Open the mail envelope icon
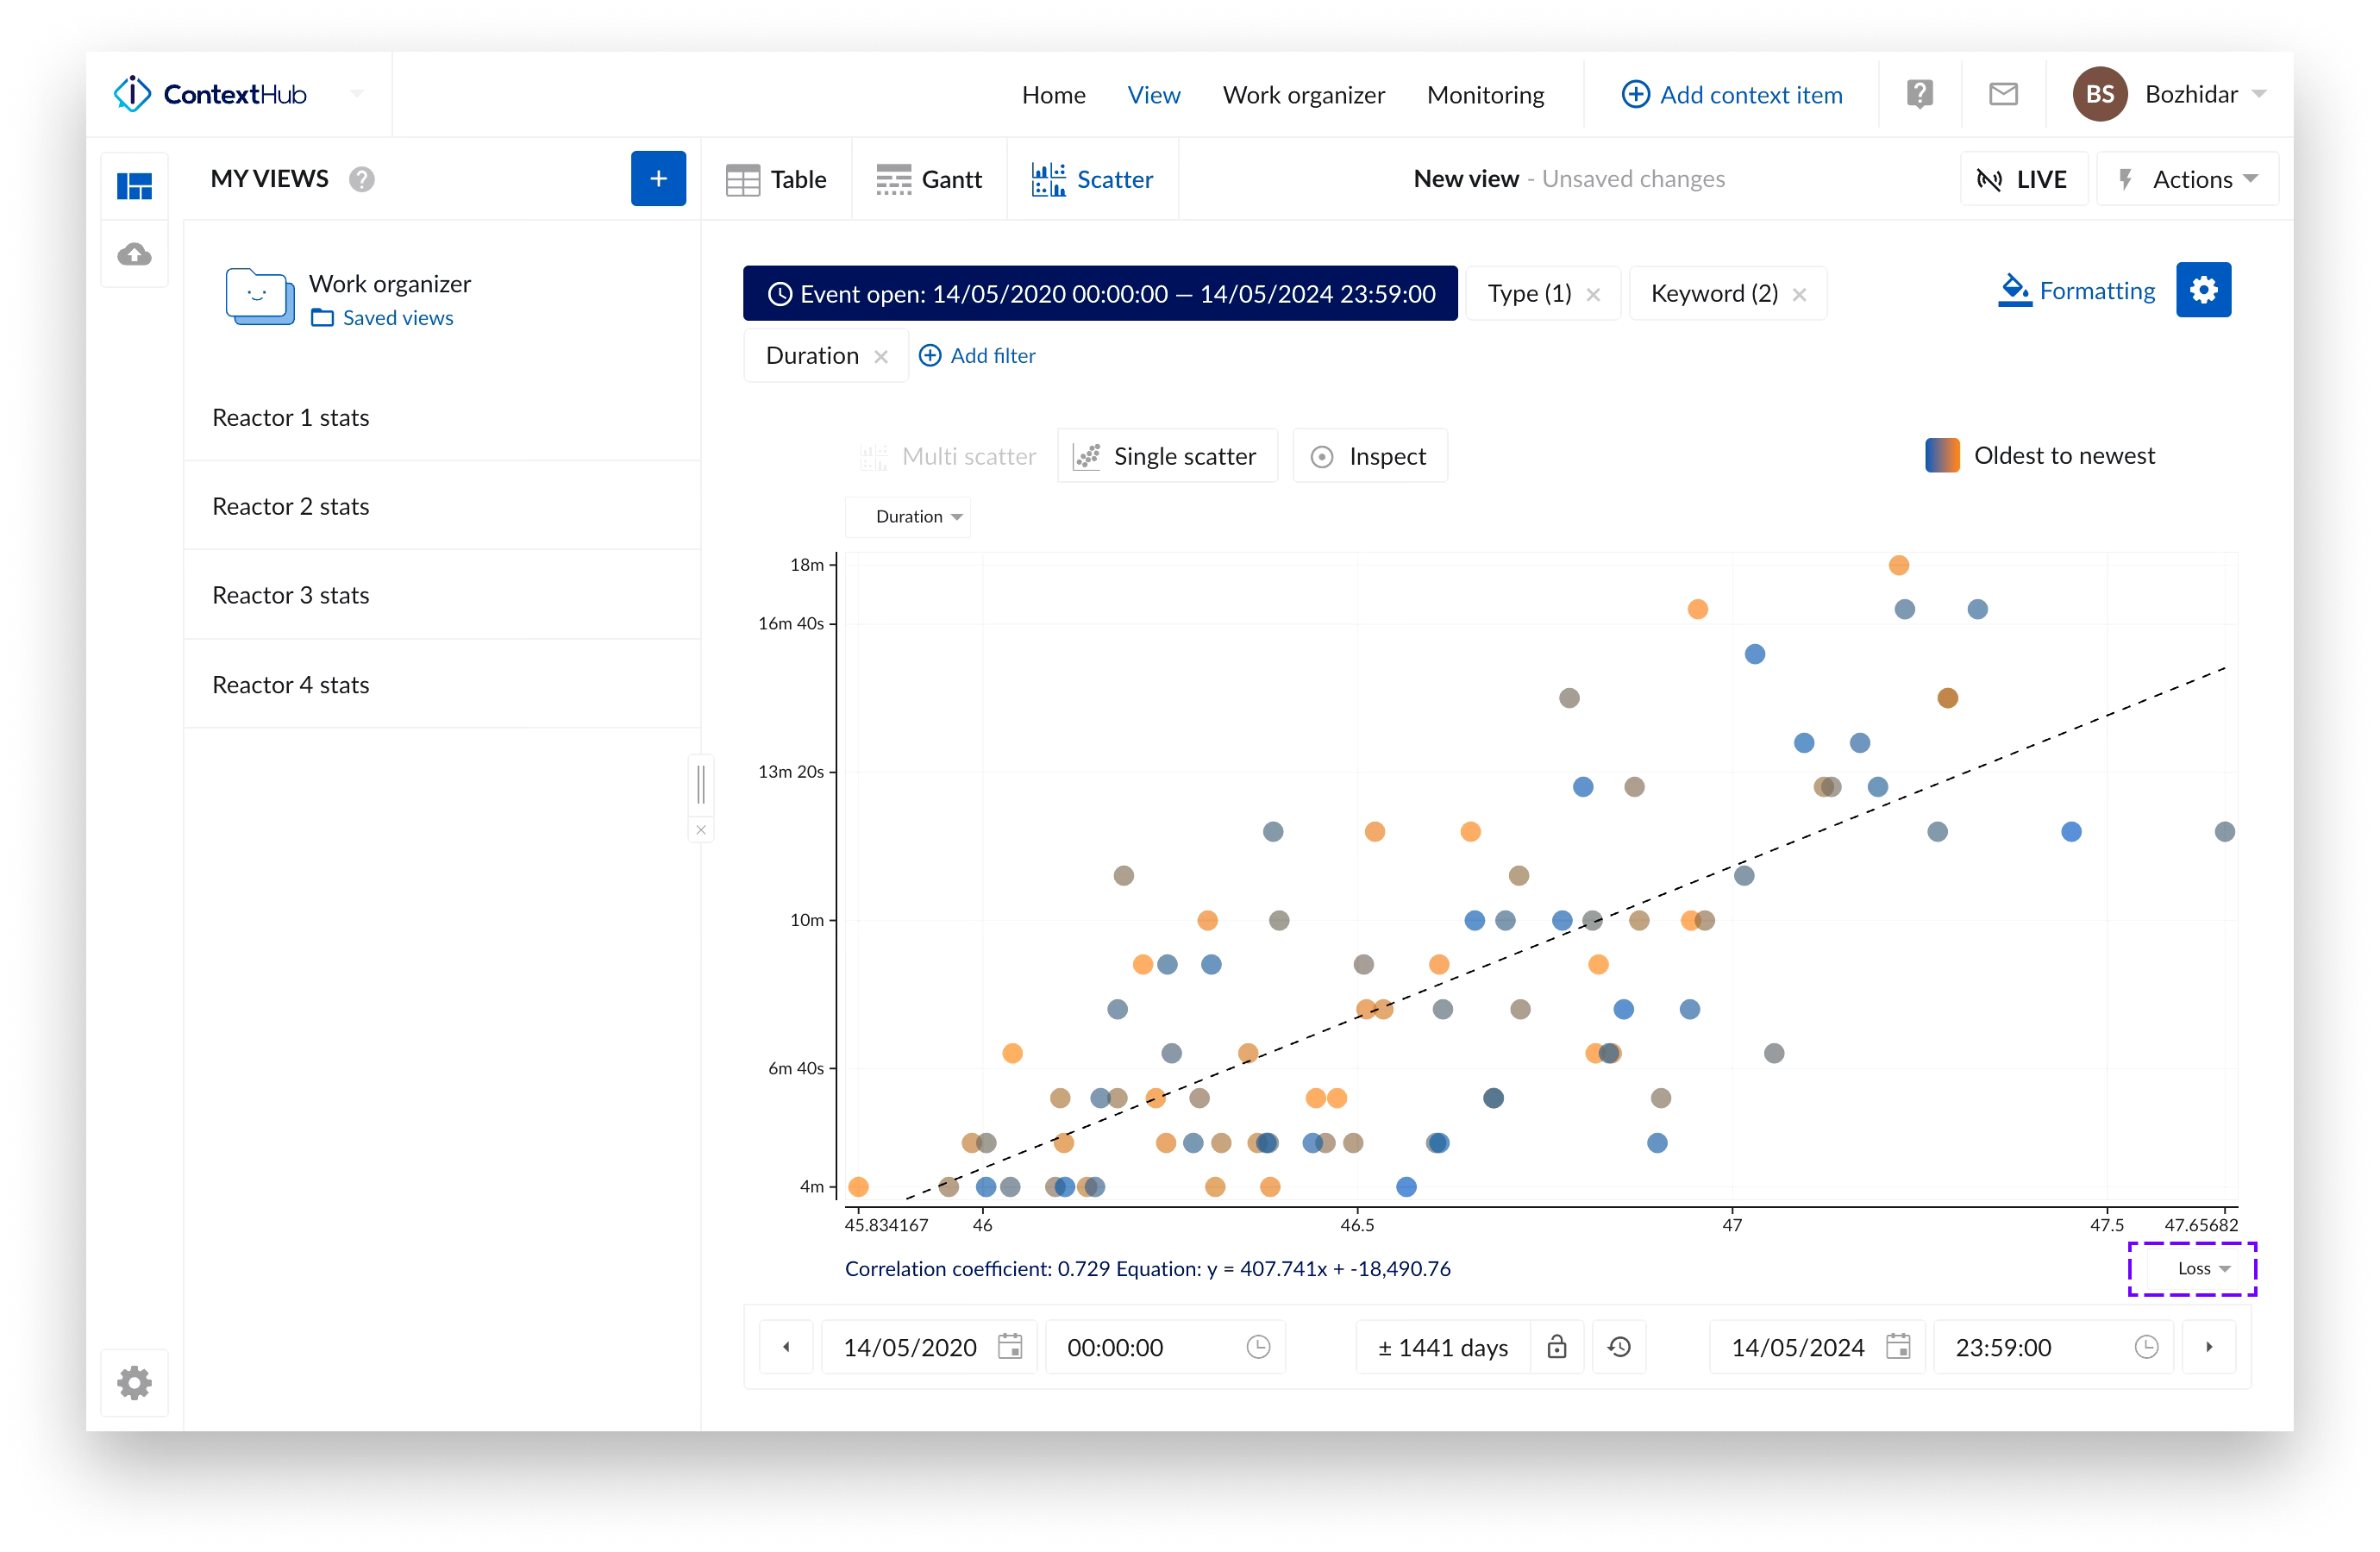The height and width of the screenshot is (1552, 2380). 2003,94
